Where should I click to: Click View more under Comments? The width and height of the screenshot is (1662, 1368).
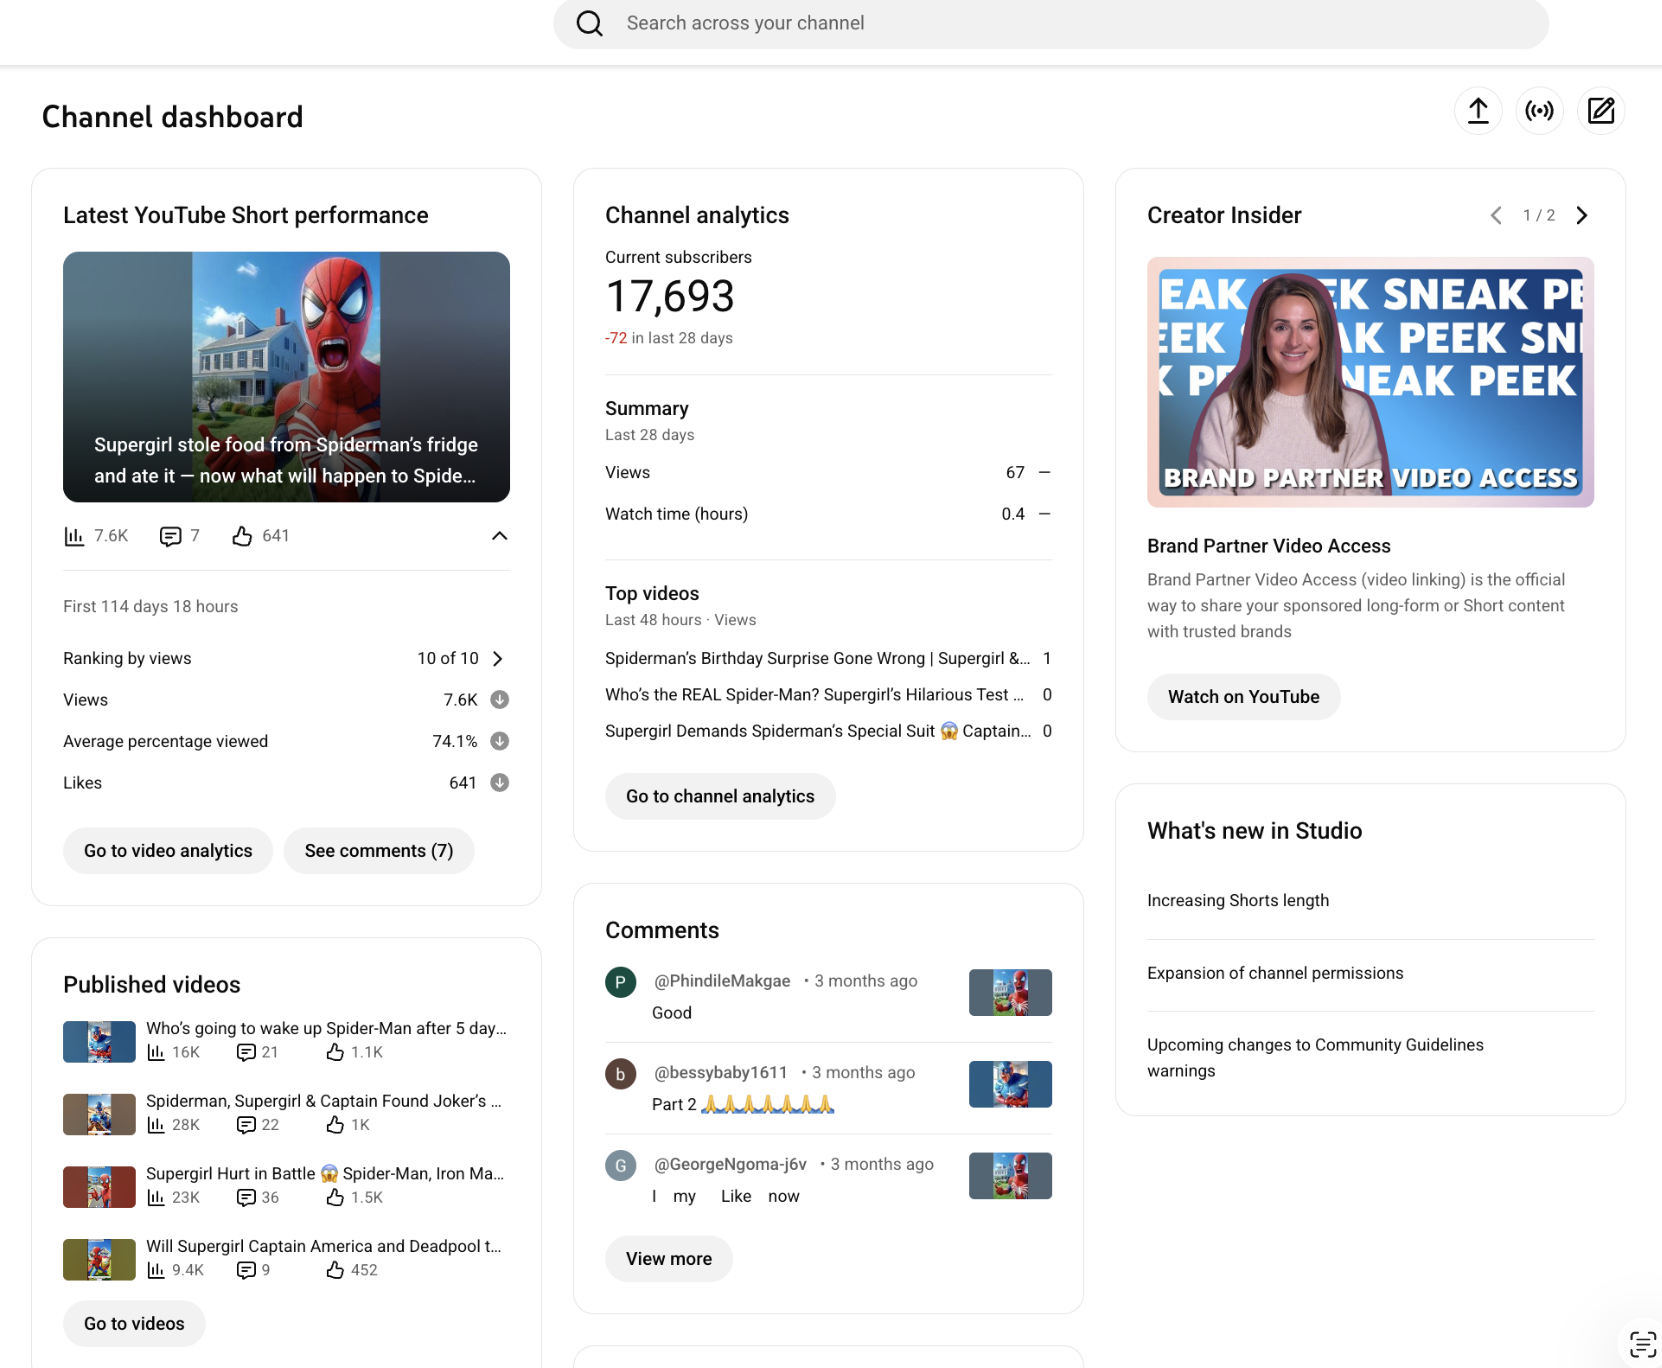[x=669, y=1259]
